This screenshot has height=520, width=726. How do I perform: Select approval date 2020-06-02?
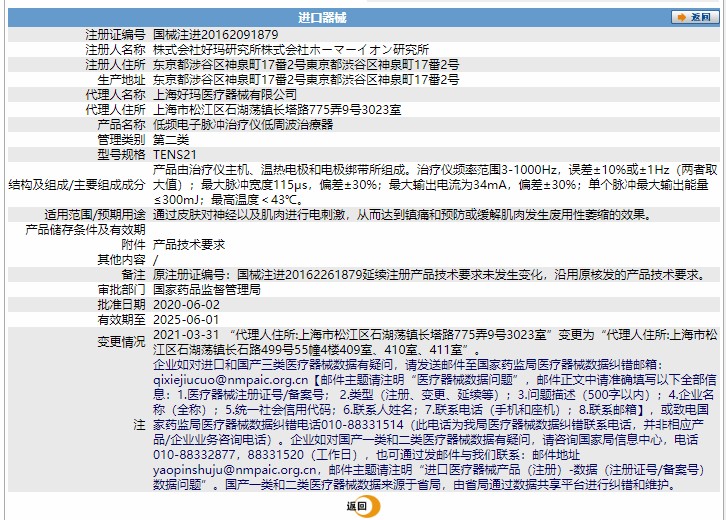point(186,305)
